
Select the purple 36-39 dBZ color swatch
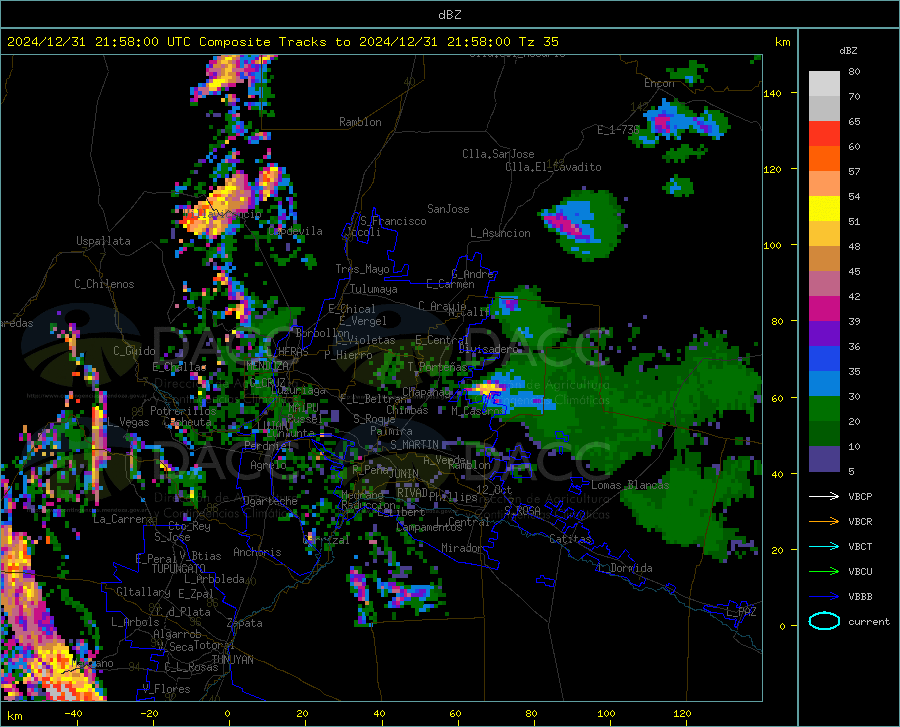pos(824,334)
